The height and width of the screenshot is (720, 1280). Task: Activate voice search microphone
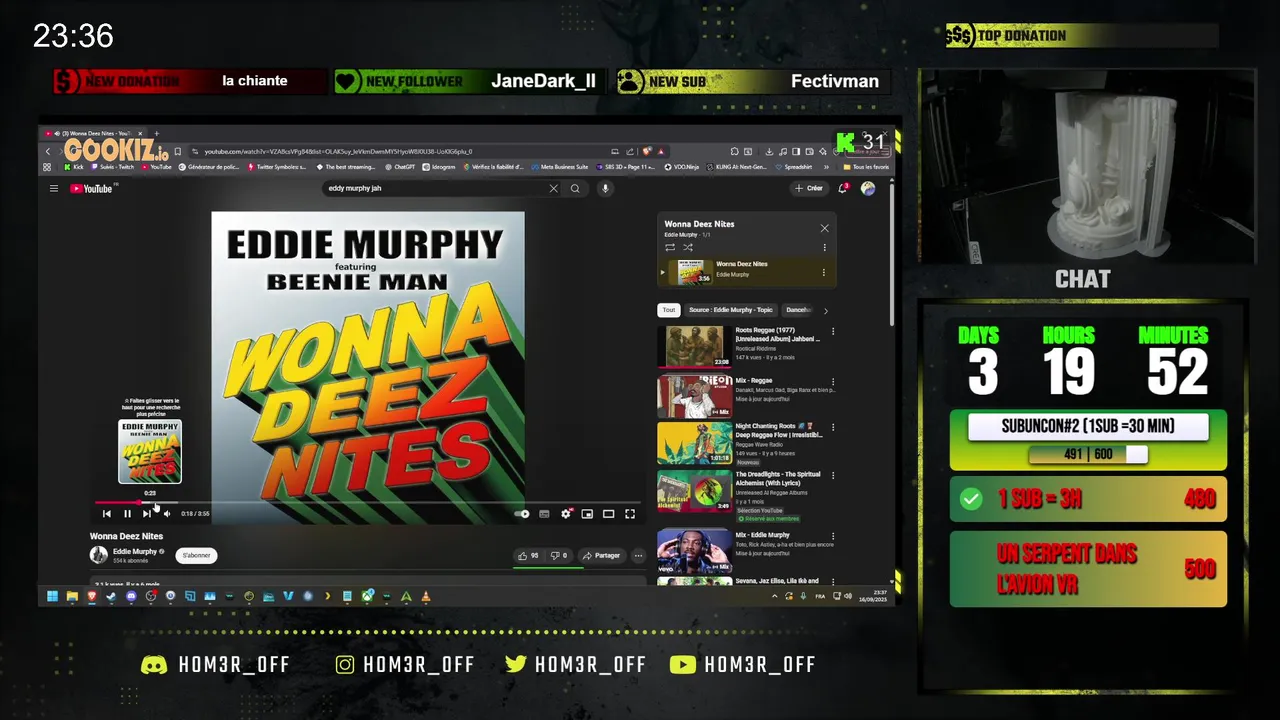[604, 188]
